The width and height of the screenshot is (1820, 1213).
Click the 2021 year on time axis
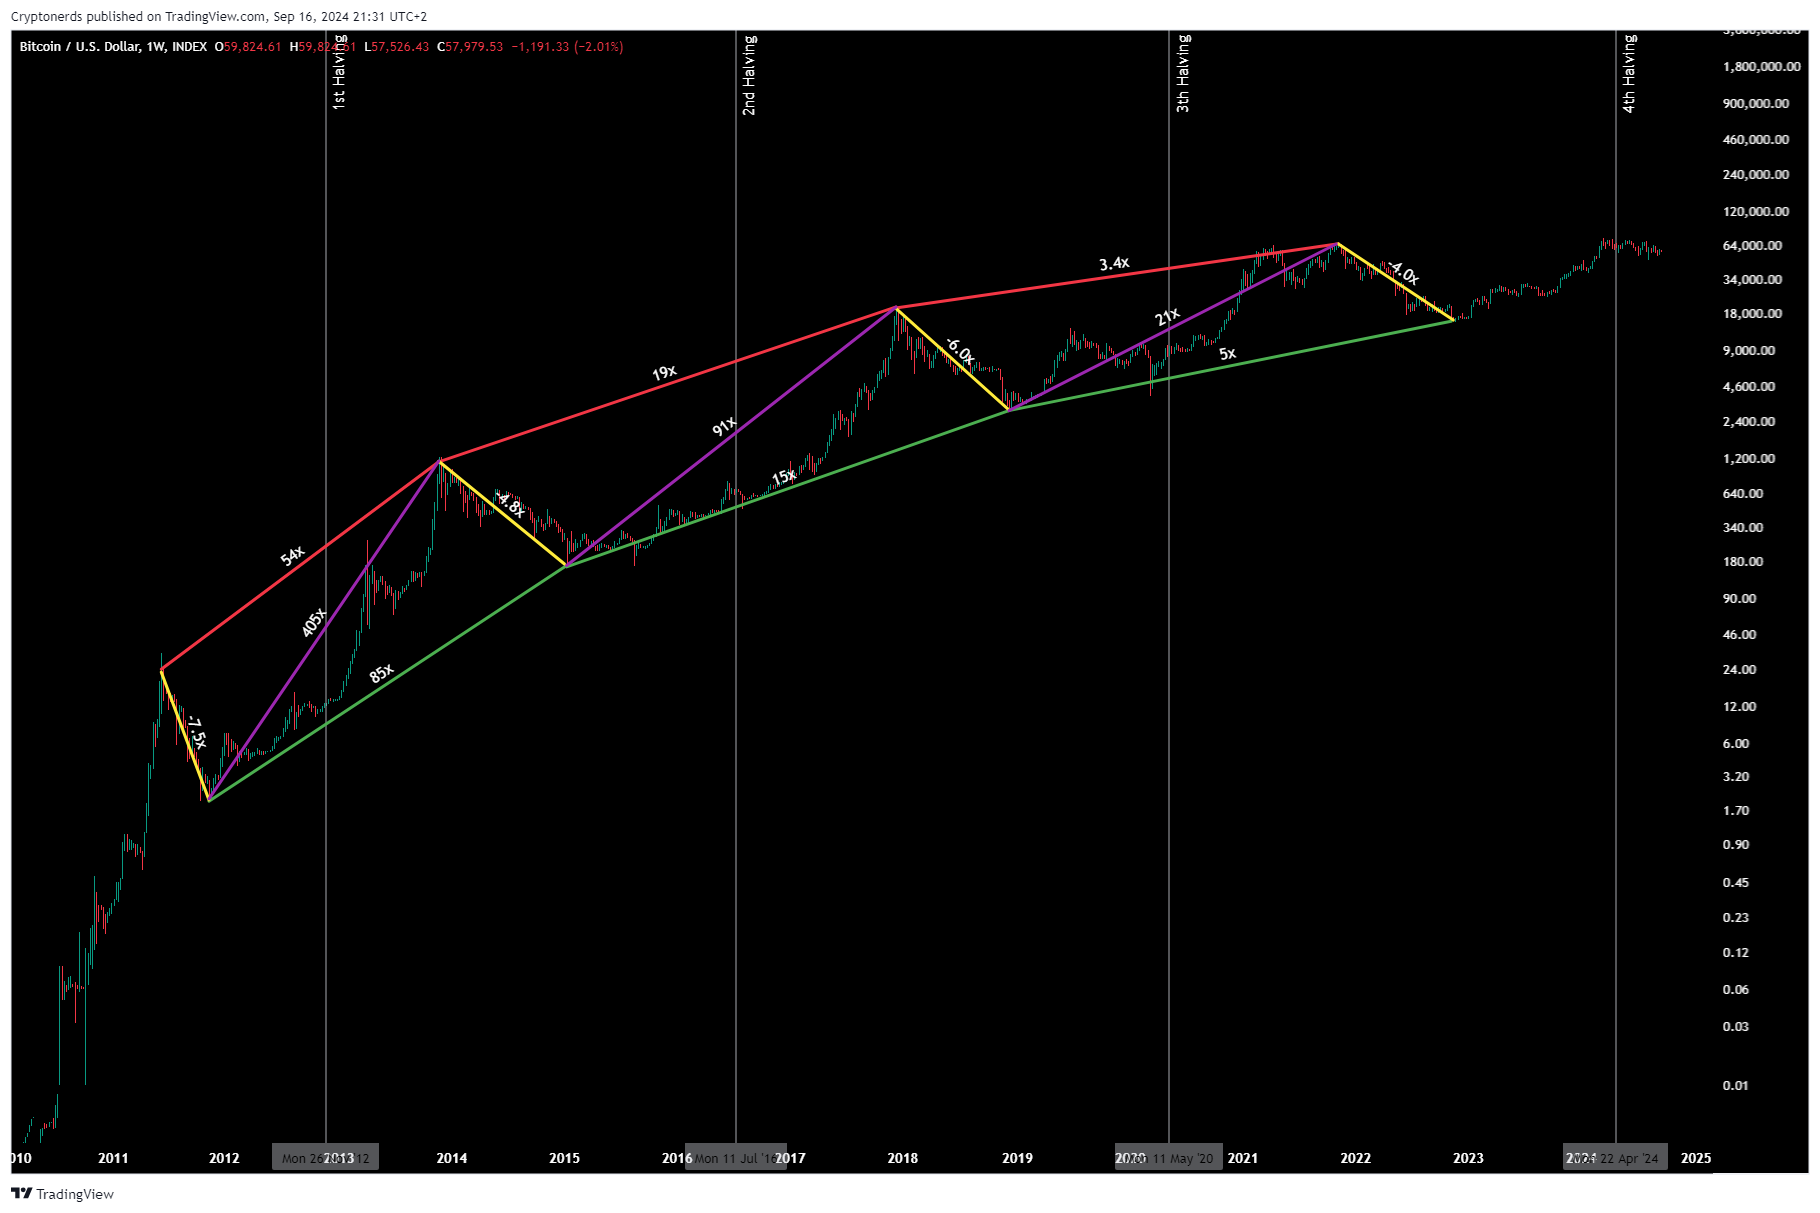click(x=1243, y=1159)
